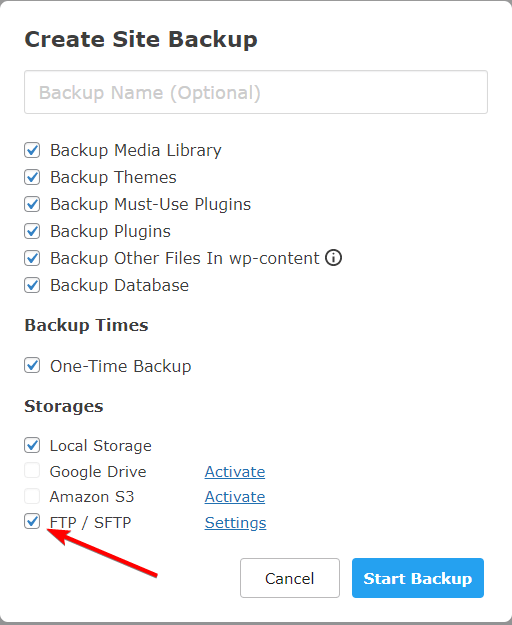The image size is (512, 625).
Task: Focus the Backup Name input field
Action: 256,92
